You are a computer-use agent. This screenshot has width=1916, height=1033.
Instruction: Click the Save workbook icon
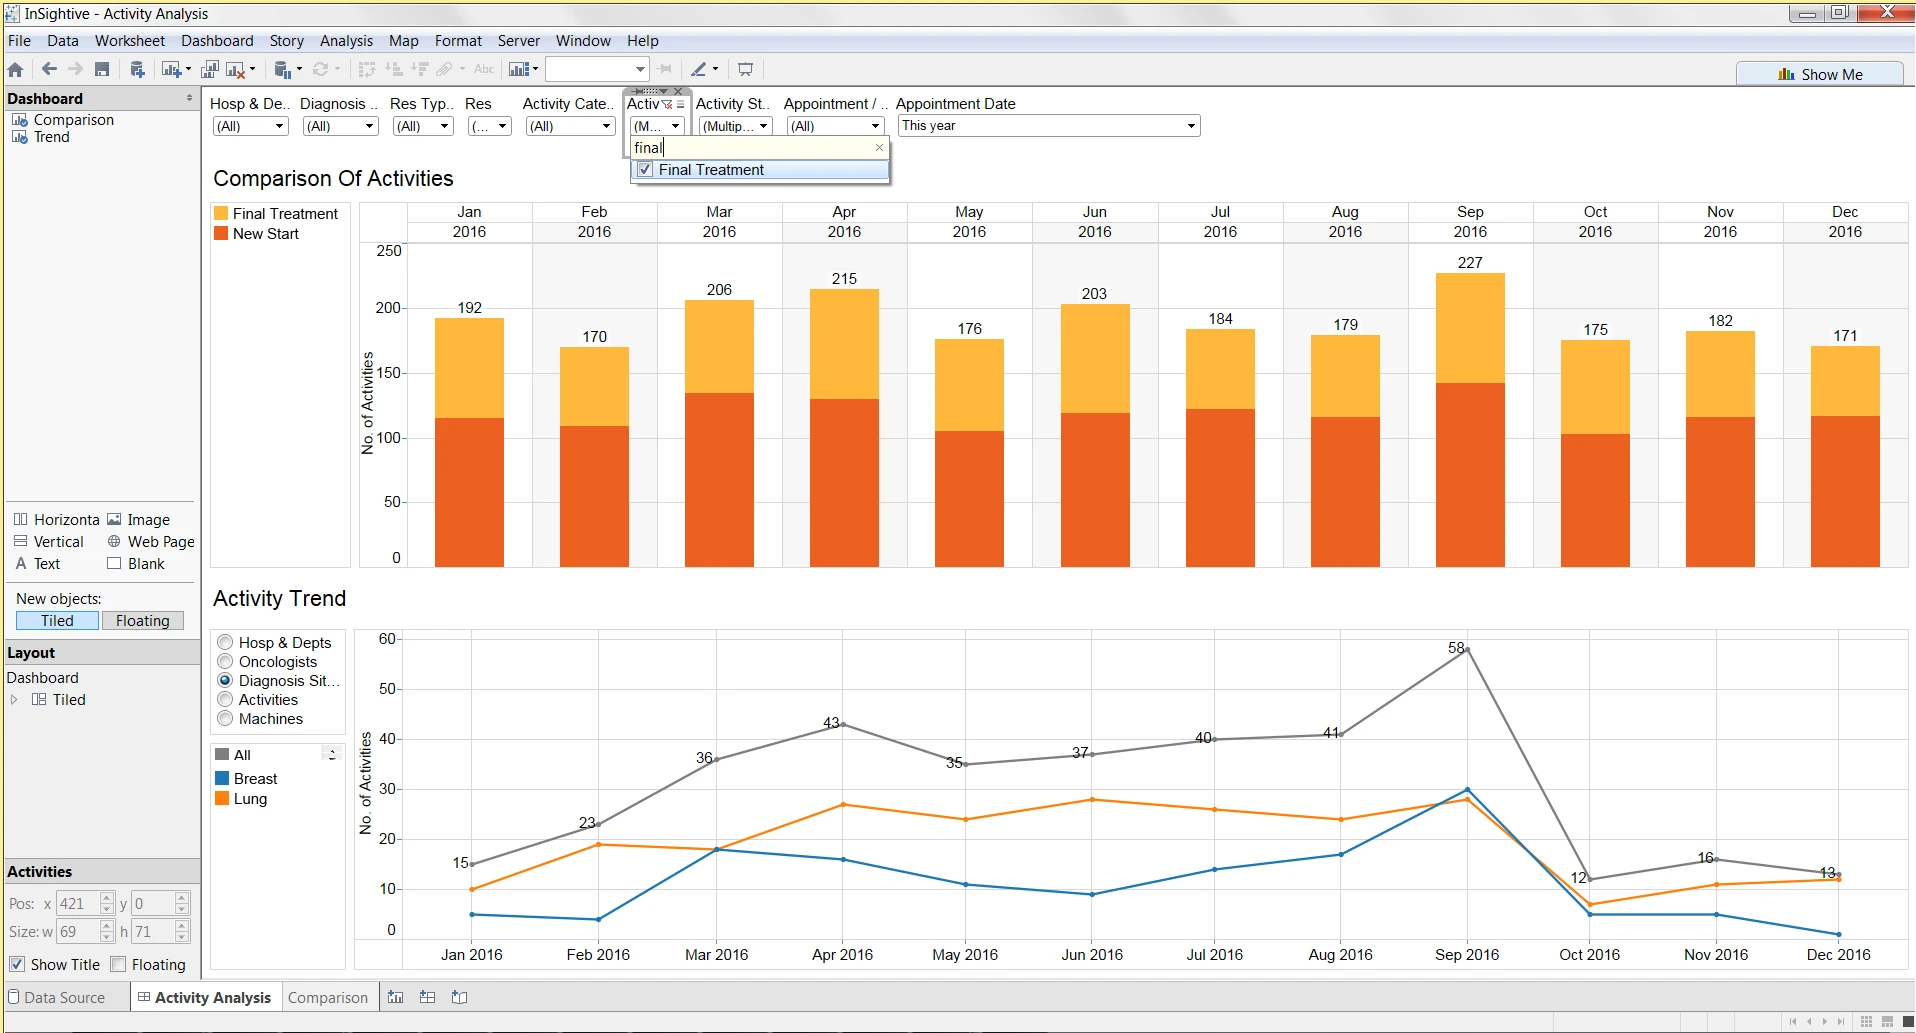point(103,69)
